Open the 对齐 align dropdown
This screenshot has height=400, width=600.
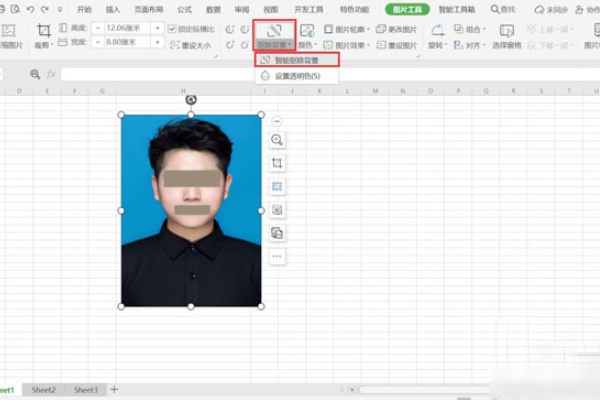click(470, 45)
